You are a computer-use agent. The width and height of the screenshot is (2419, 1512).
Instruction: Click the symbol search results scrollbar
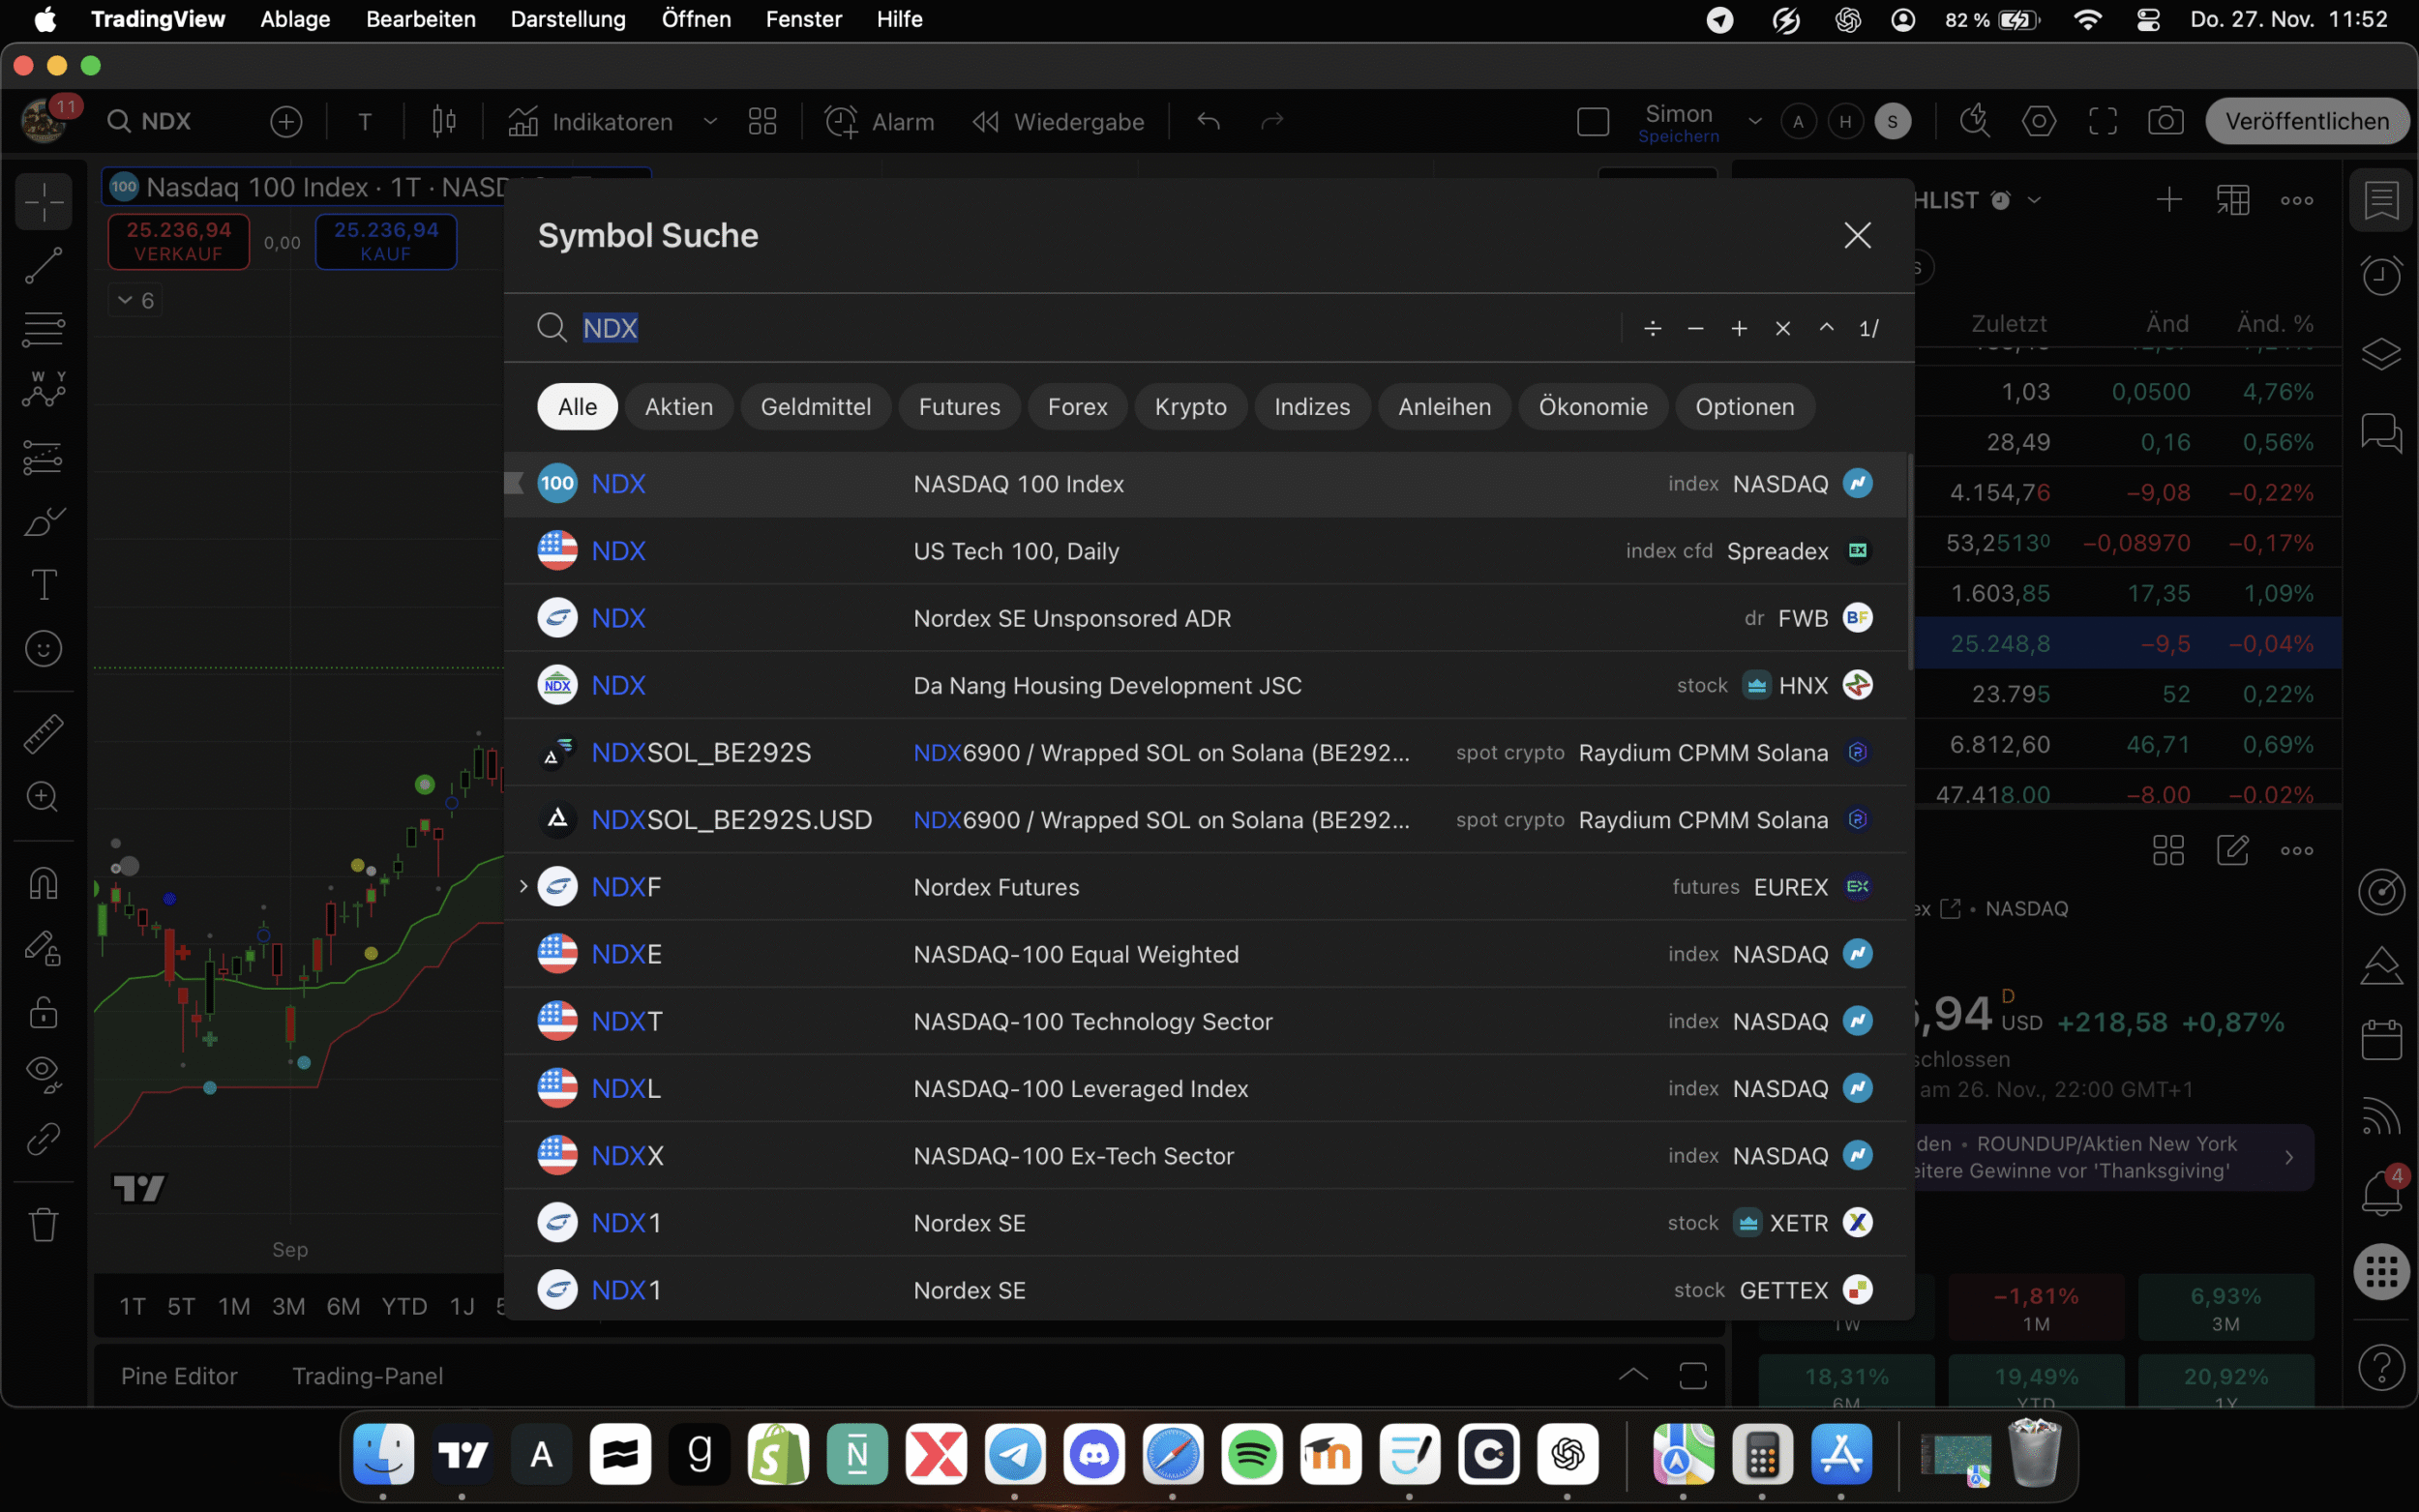[1910, 563]
